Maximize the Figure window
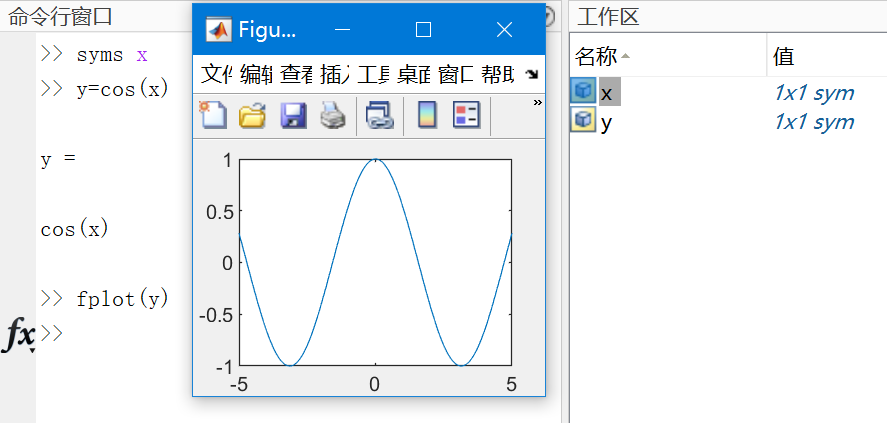887x423 pixels. [423, 29]
